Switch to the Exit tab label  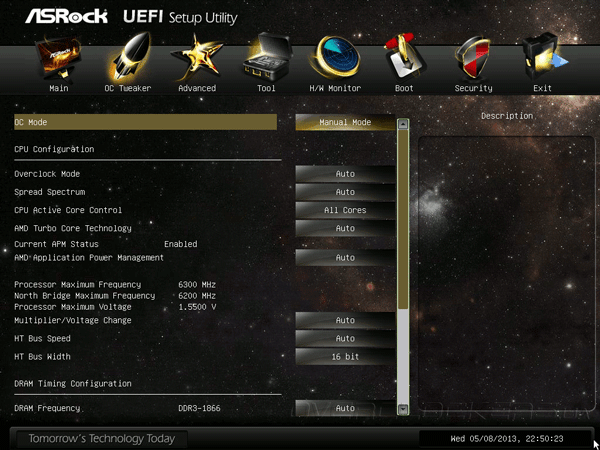tap(543, 88)
